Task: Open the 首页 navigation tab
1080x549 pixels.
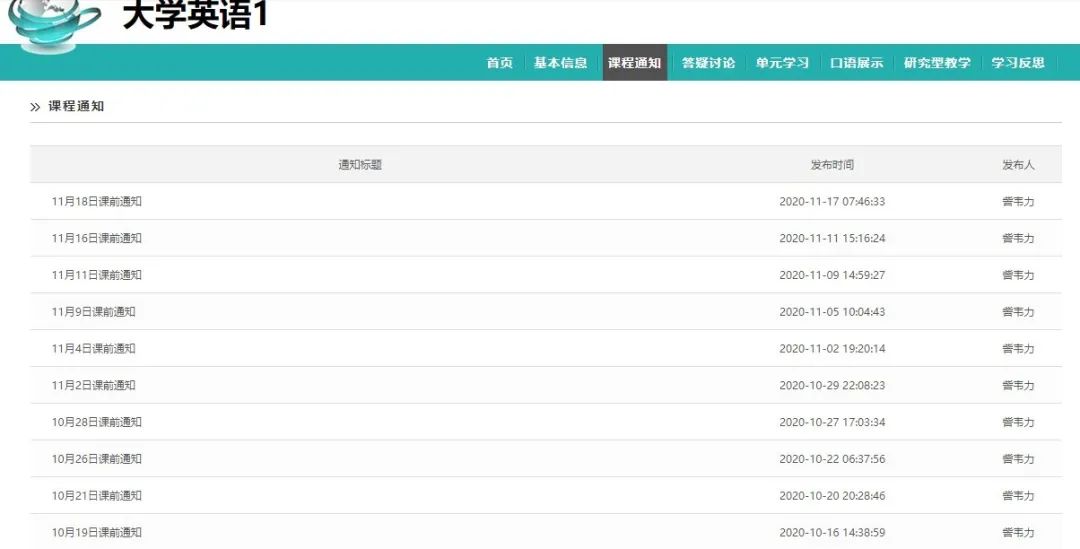Action: pyautogui.click(x=499, y=63)
